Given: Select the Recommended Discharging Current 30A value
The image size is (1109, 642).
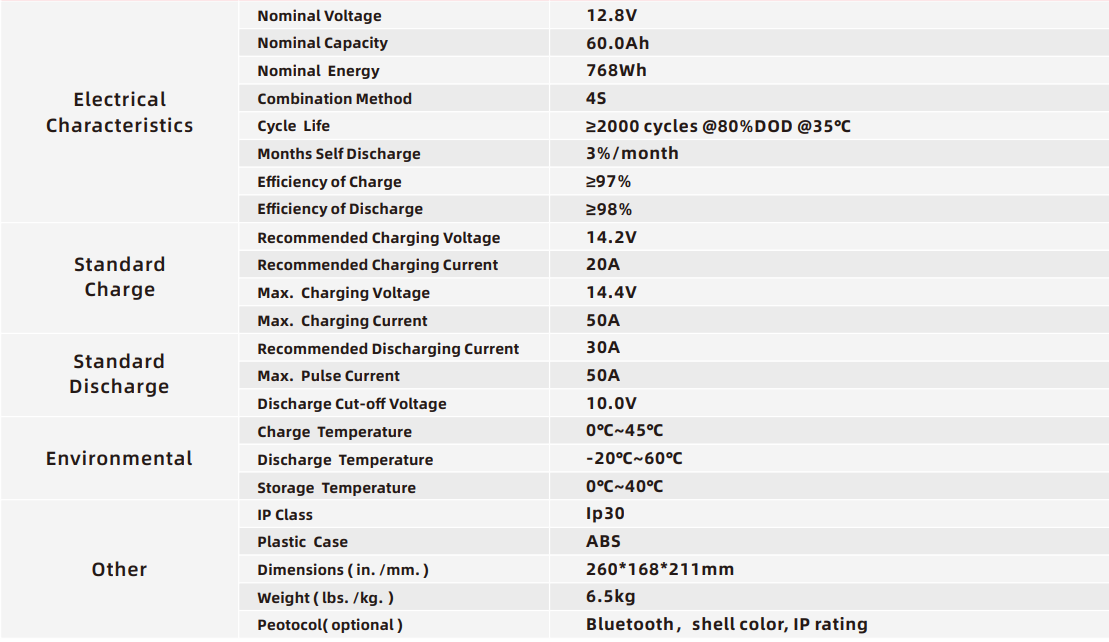Looking at the screenshot, I should point(603,347).
